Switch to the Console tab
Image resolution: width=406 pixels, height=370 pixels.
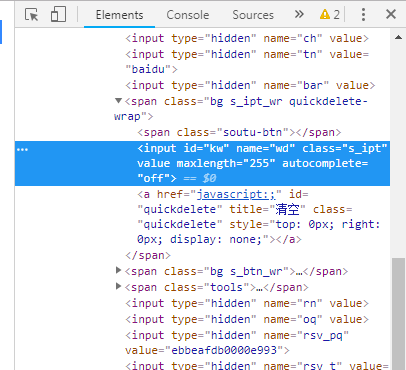pos(188,15)
